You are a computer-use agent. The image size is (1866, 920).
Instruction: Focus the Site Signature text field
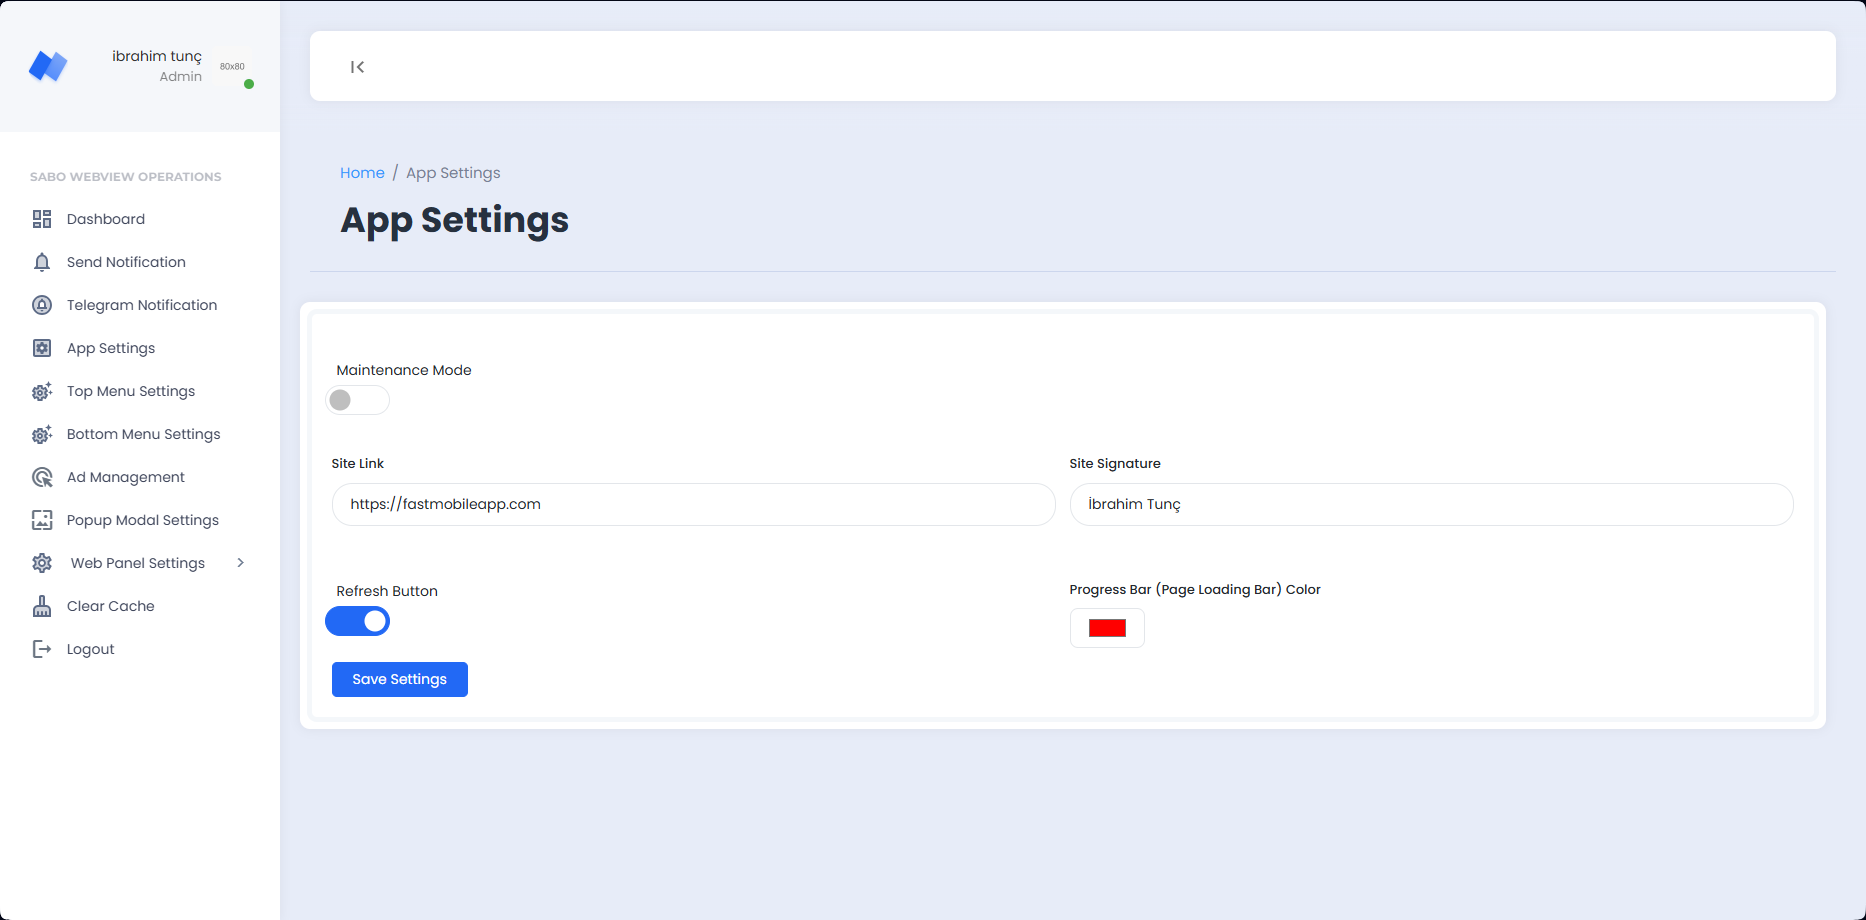tap(1431, 505)
